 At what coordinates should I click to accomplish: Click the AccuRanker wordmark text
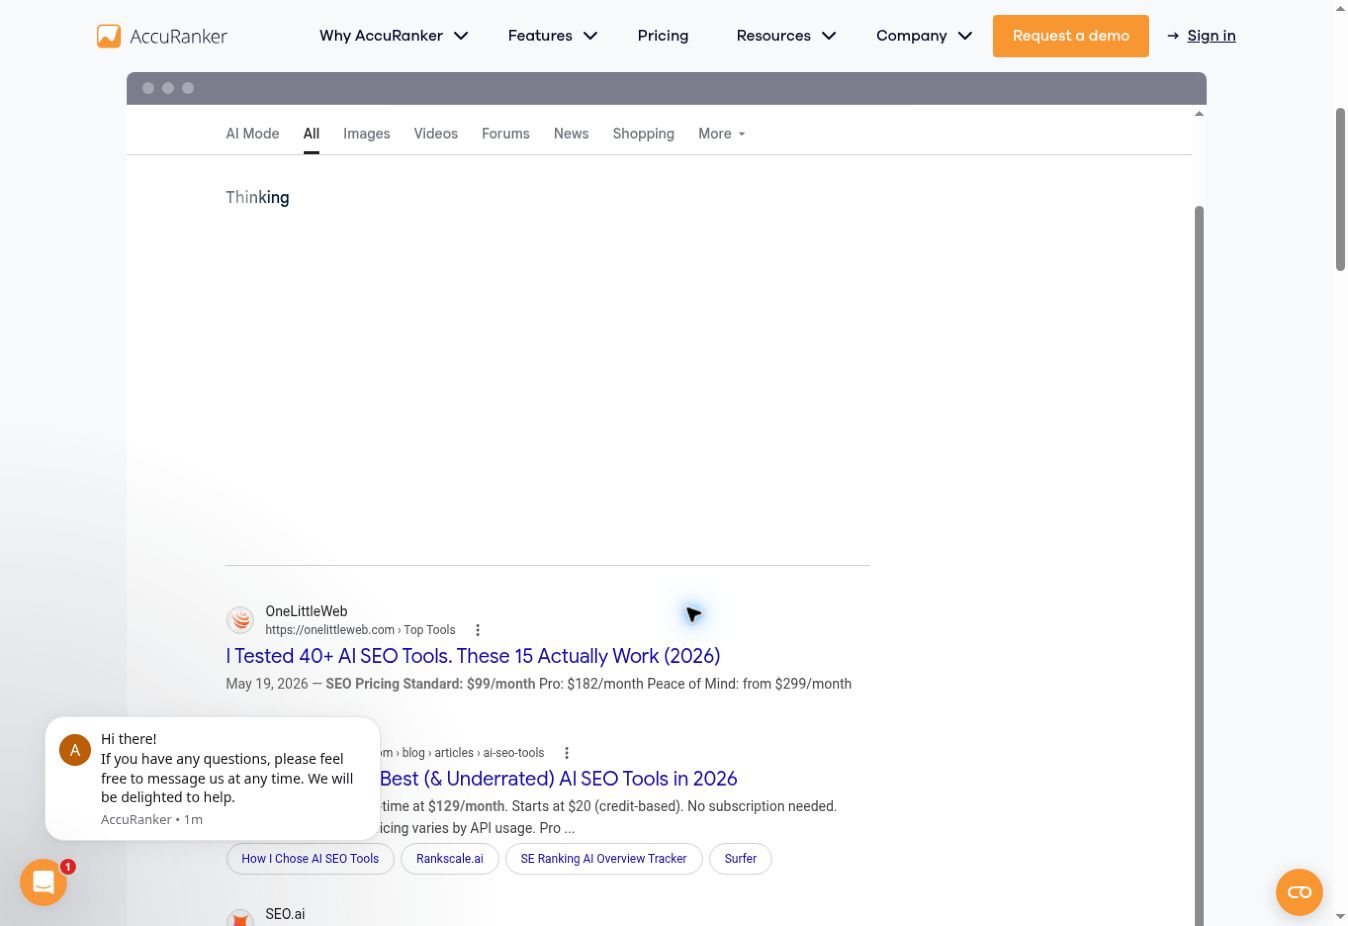pos(178,37)
